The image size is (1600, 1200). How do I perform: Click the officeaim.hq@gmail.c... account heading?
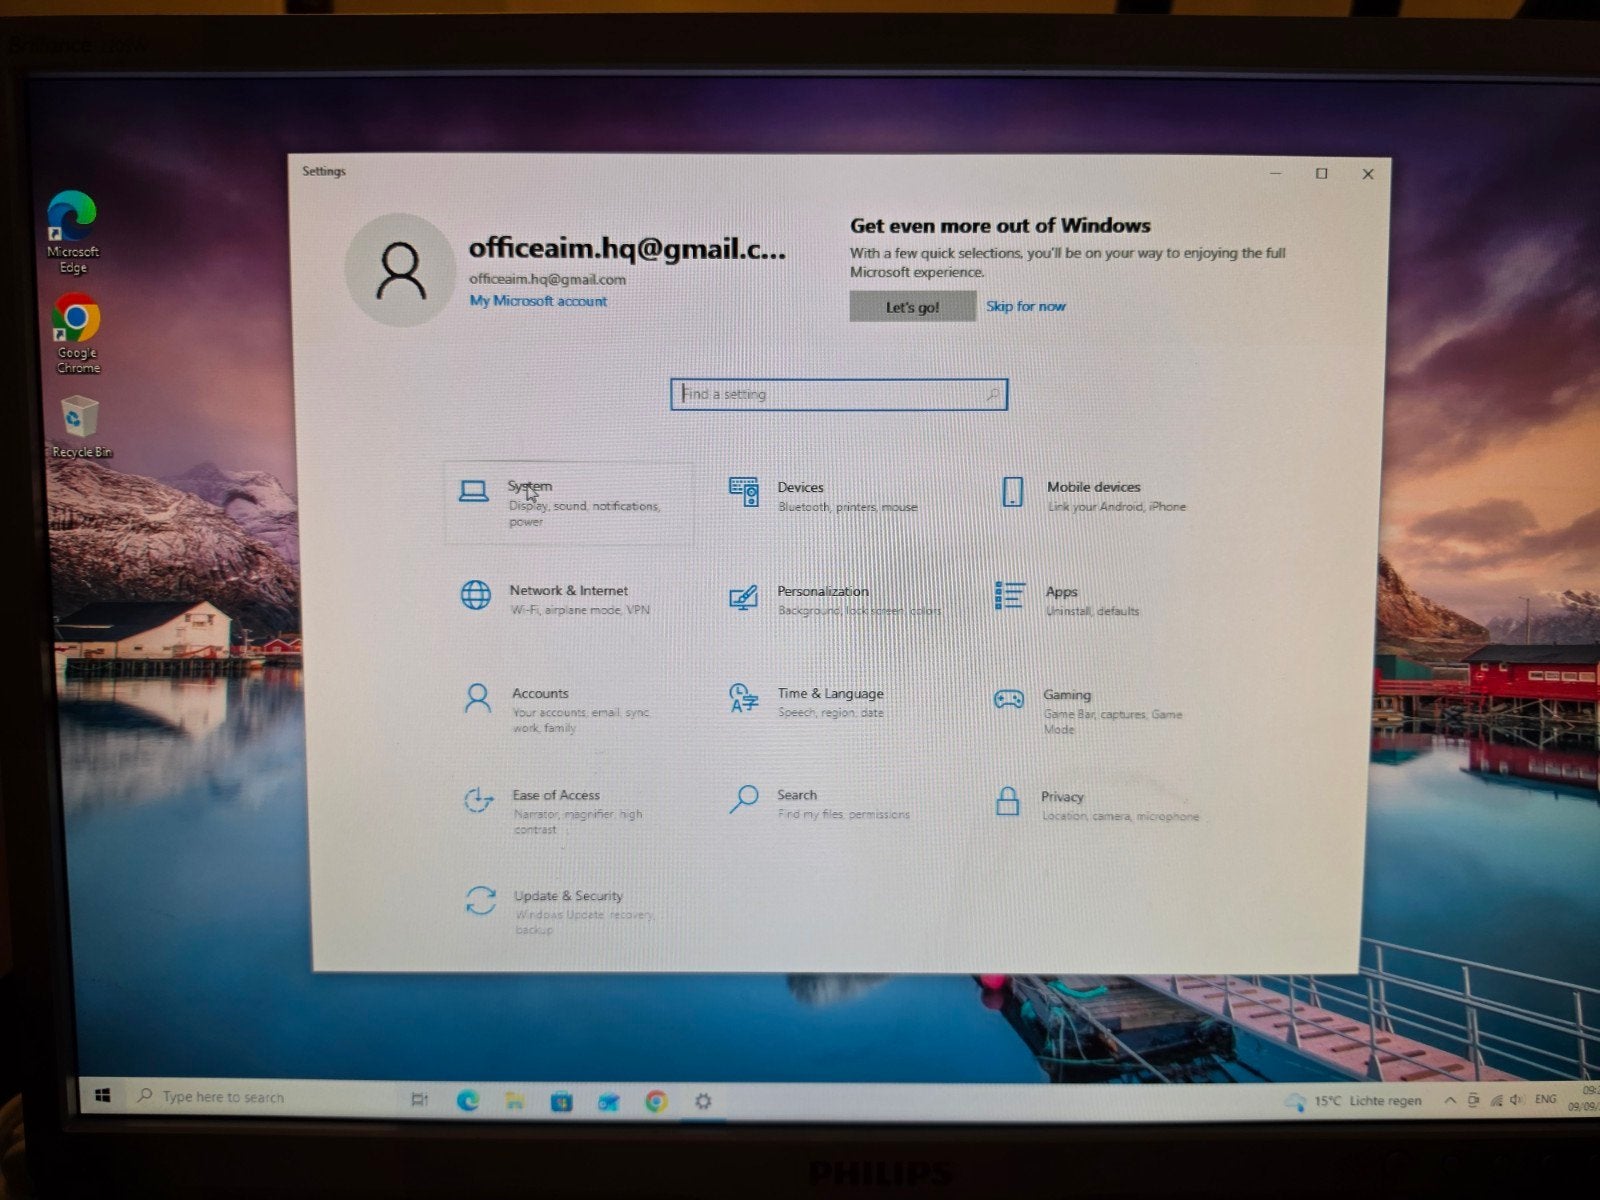click(x=627, y=248)
